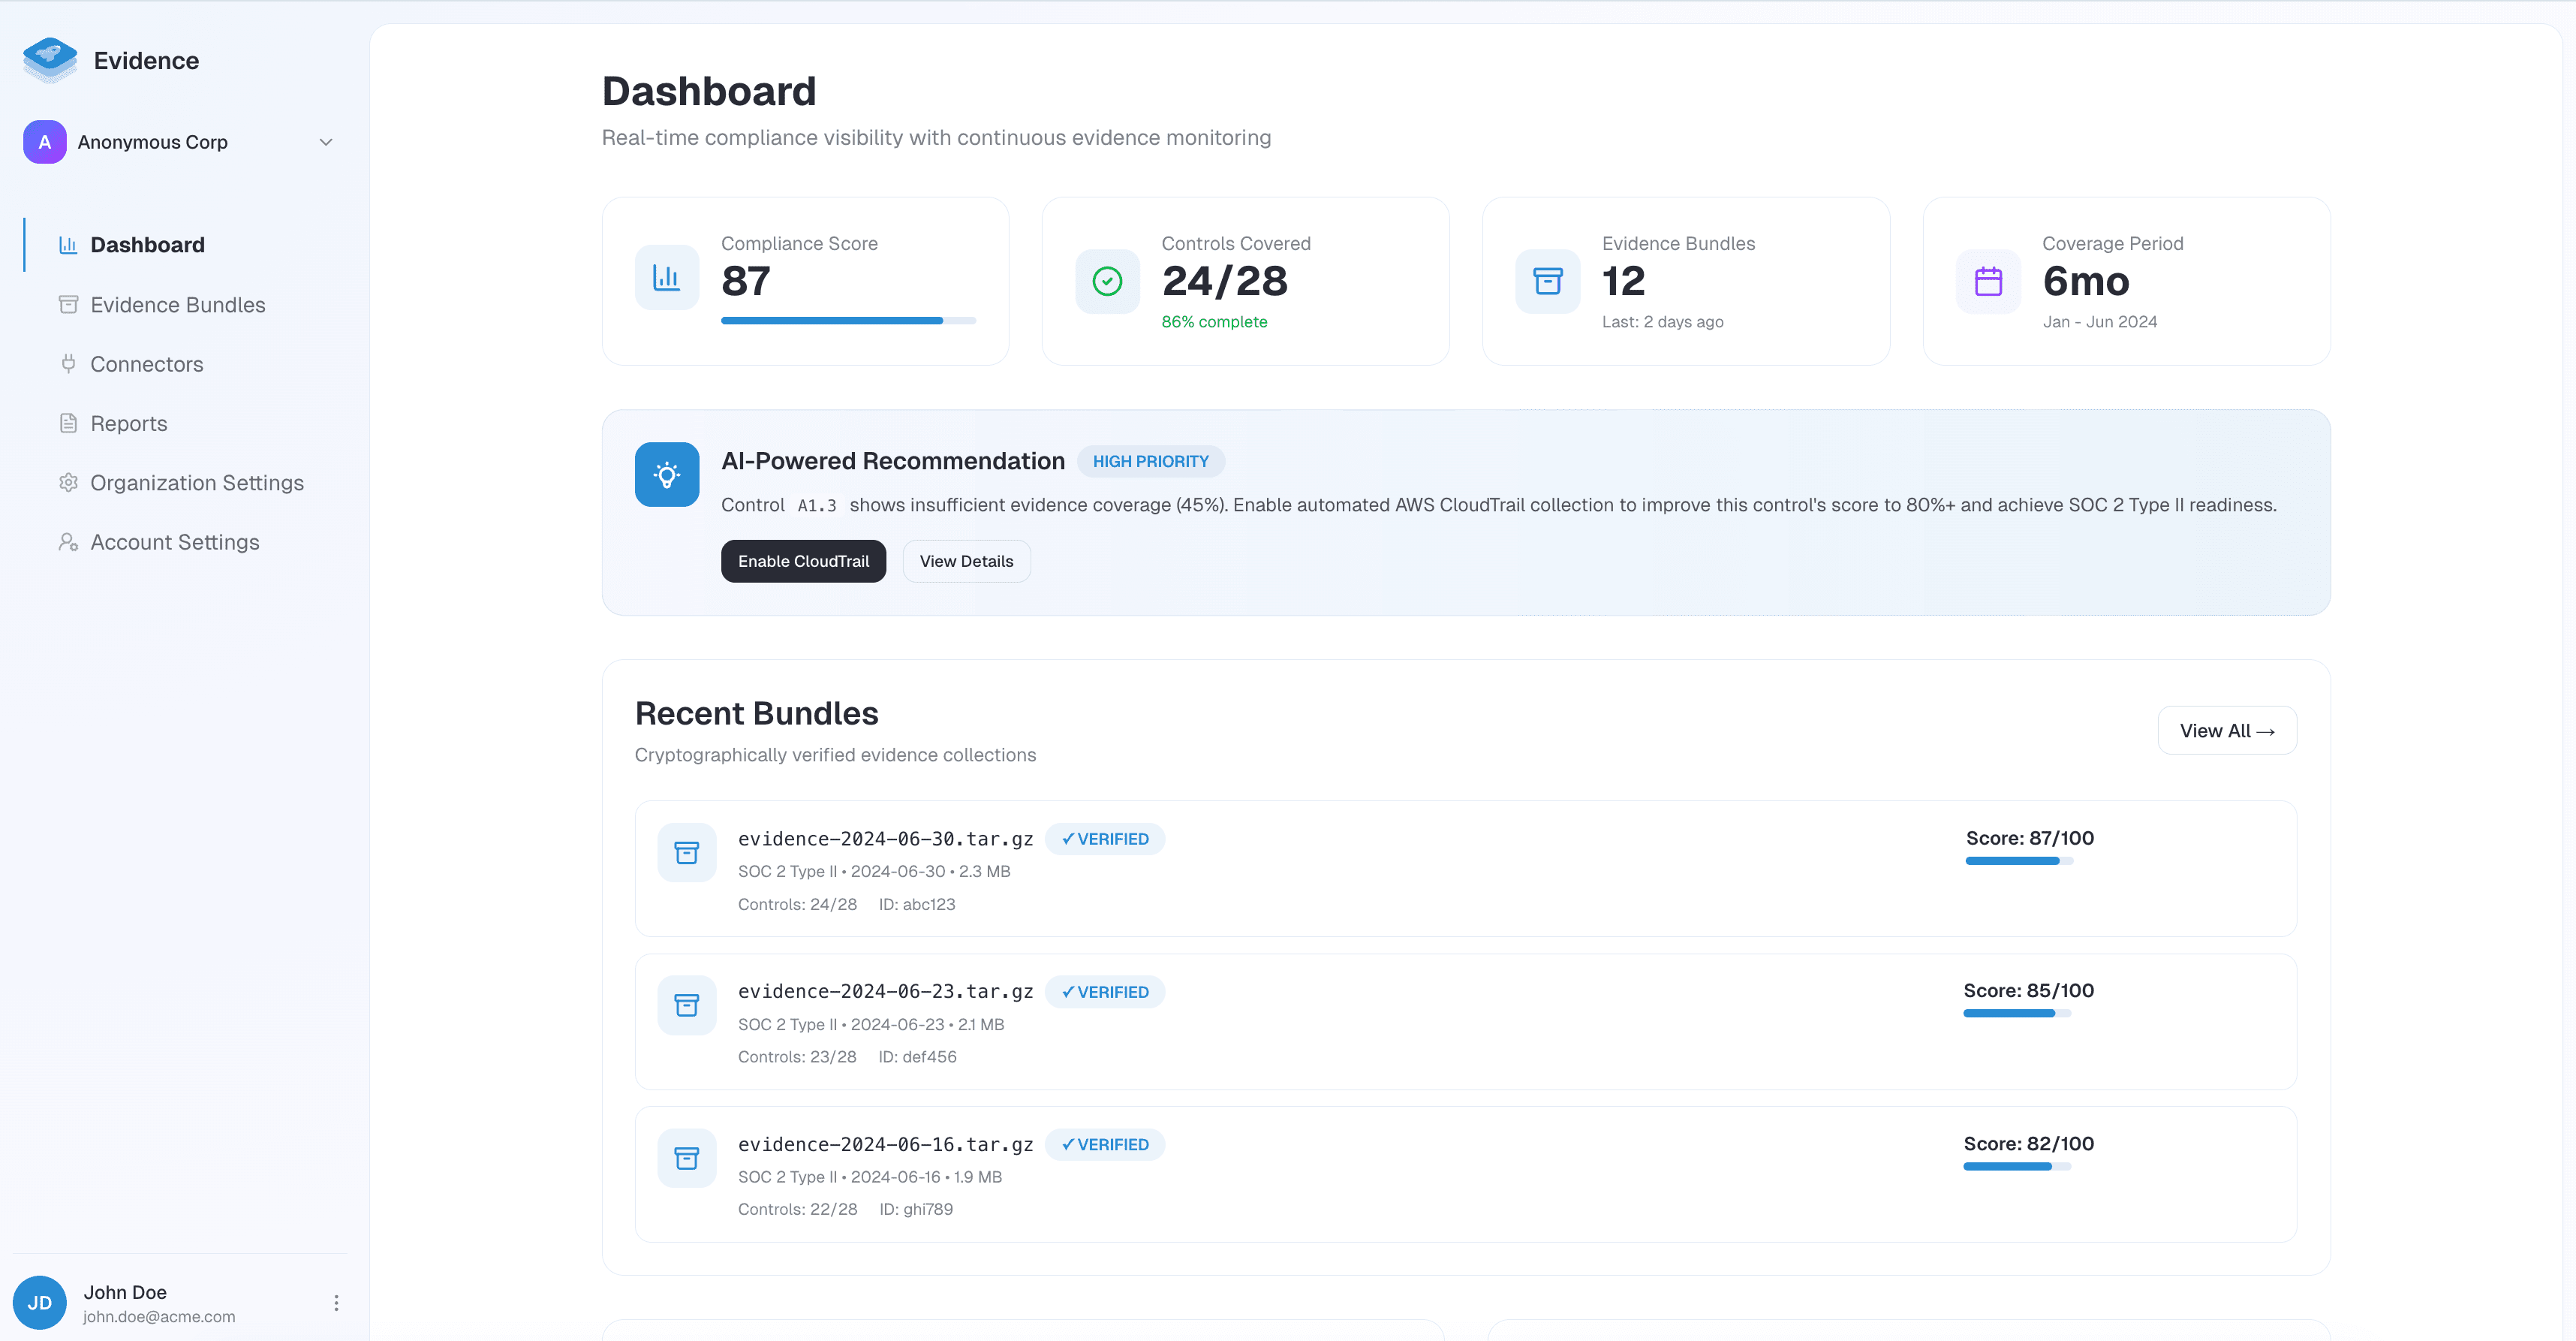Click the Evidence Bundles archive icon in sidebar
This screenshot has width=2576, height=1341.
pos(67,304)
